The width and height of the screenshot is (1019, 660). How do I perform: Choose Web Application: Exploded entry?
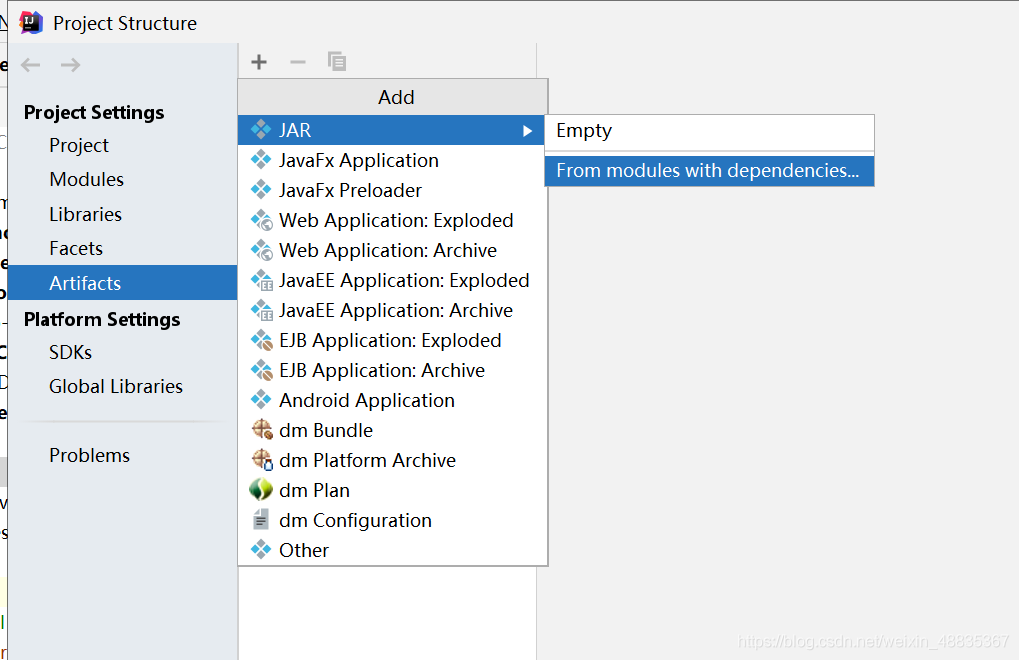pyautogui.click(x=395, y=220)
